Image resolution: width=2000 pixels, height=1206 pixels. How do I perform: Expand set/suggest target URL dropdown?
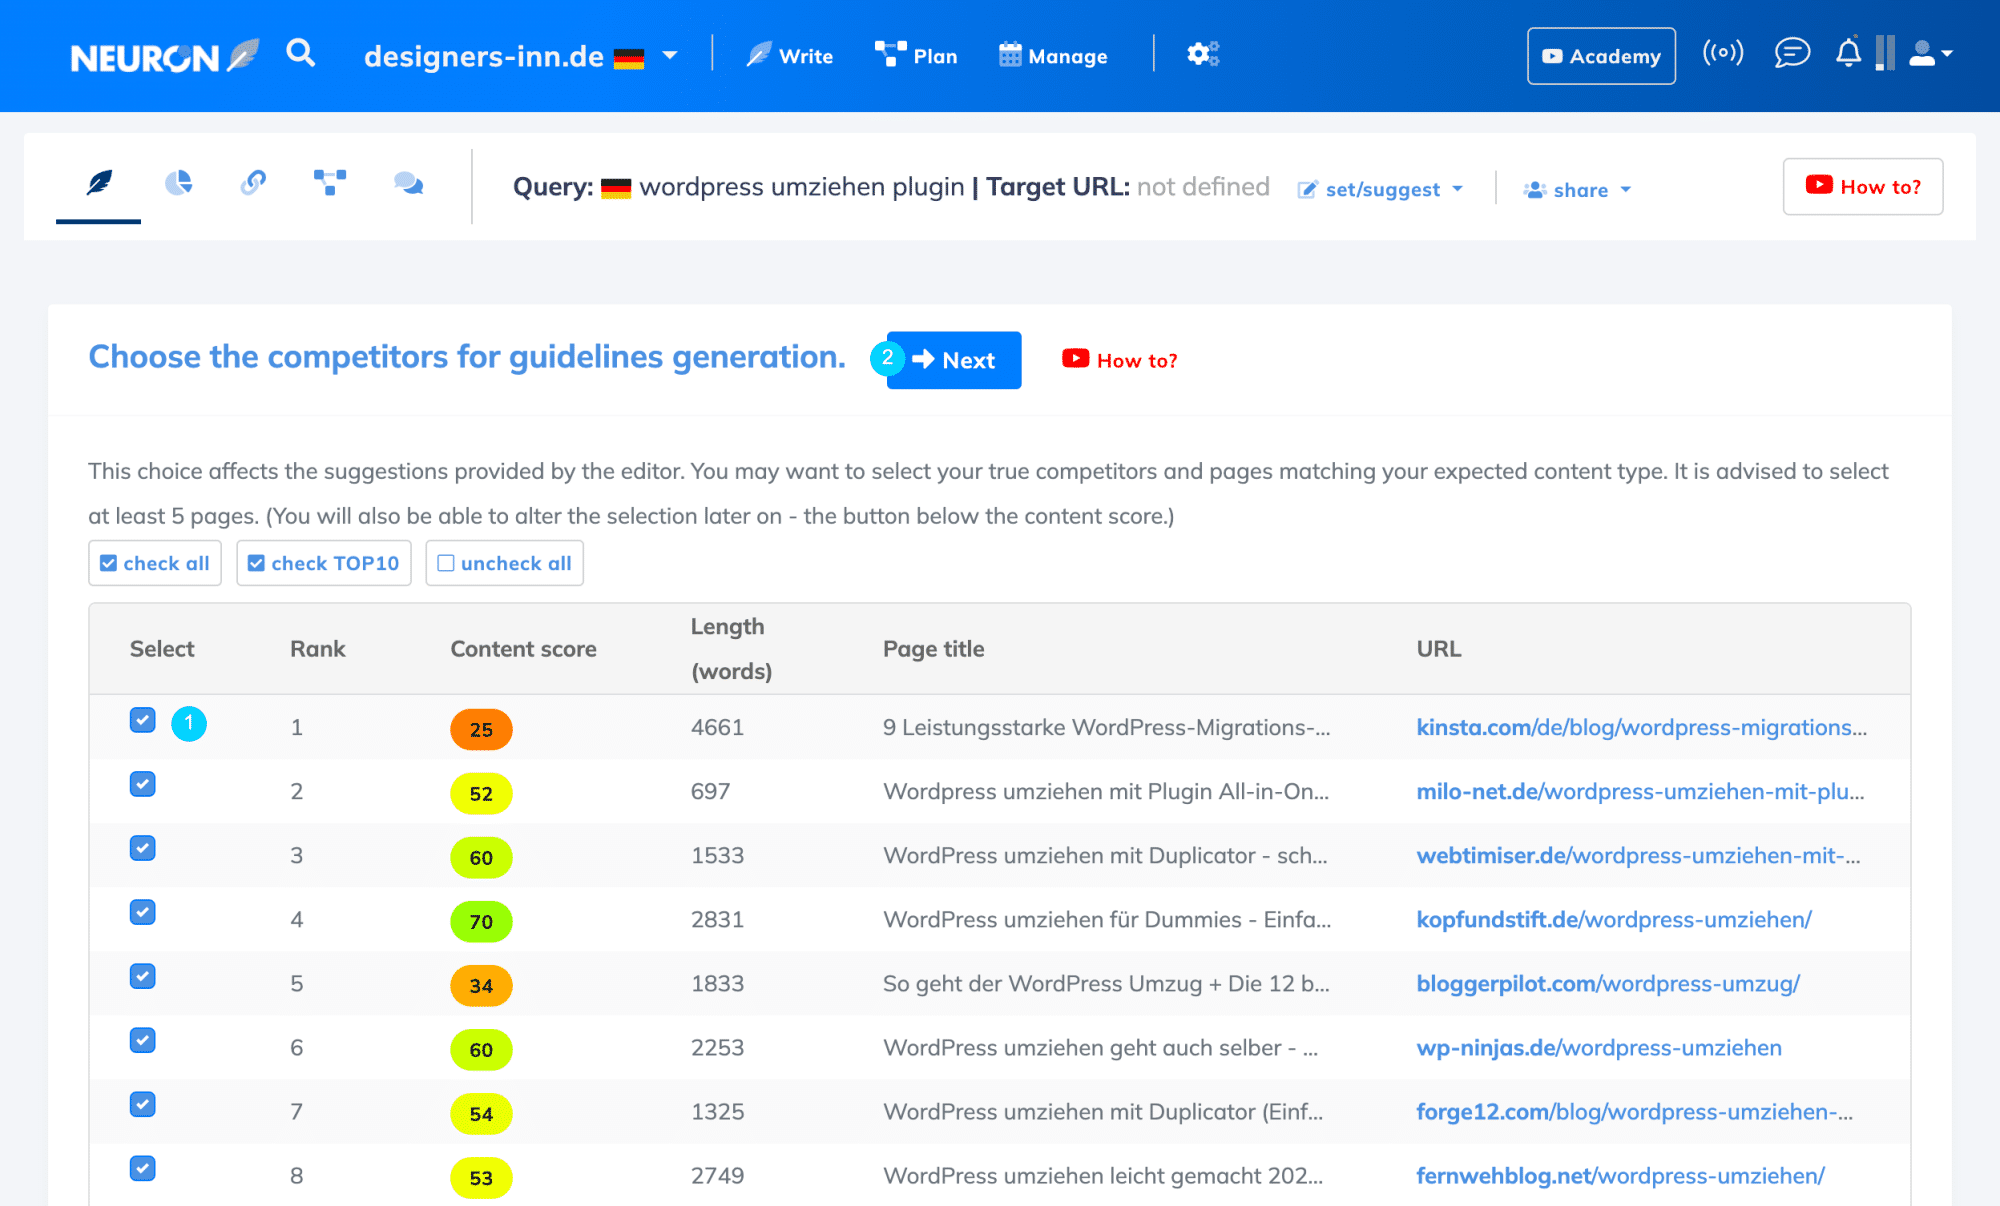point(1380,189)
